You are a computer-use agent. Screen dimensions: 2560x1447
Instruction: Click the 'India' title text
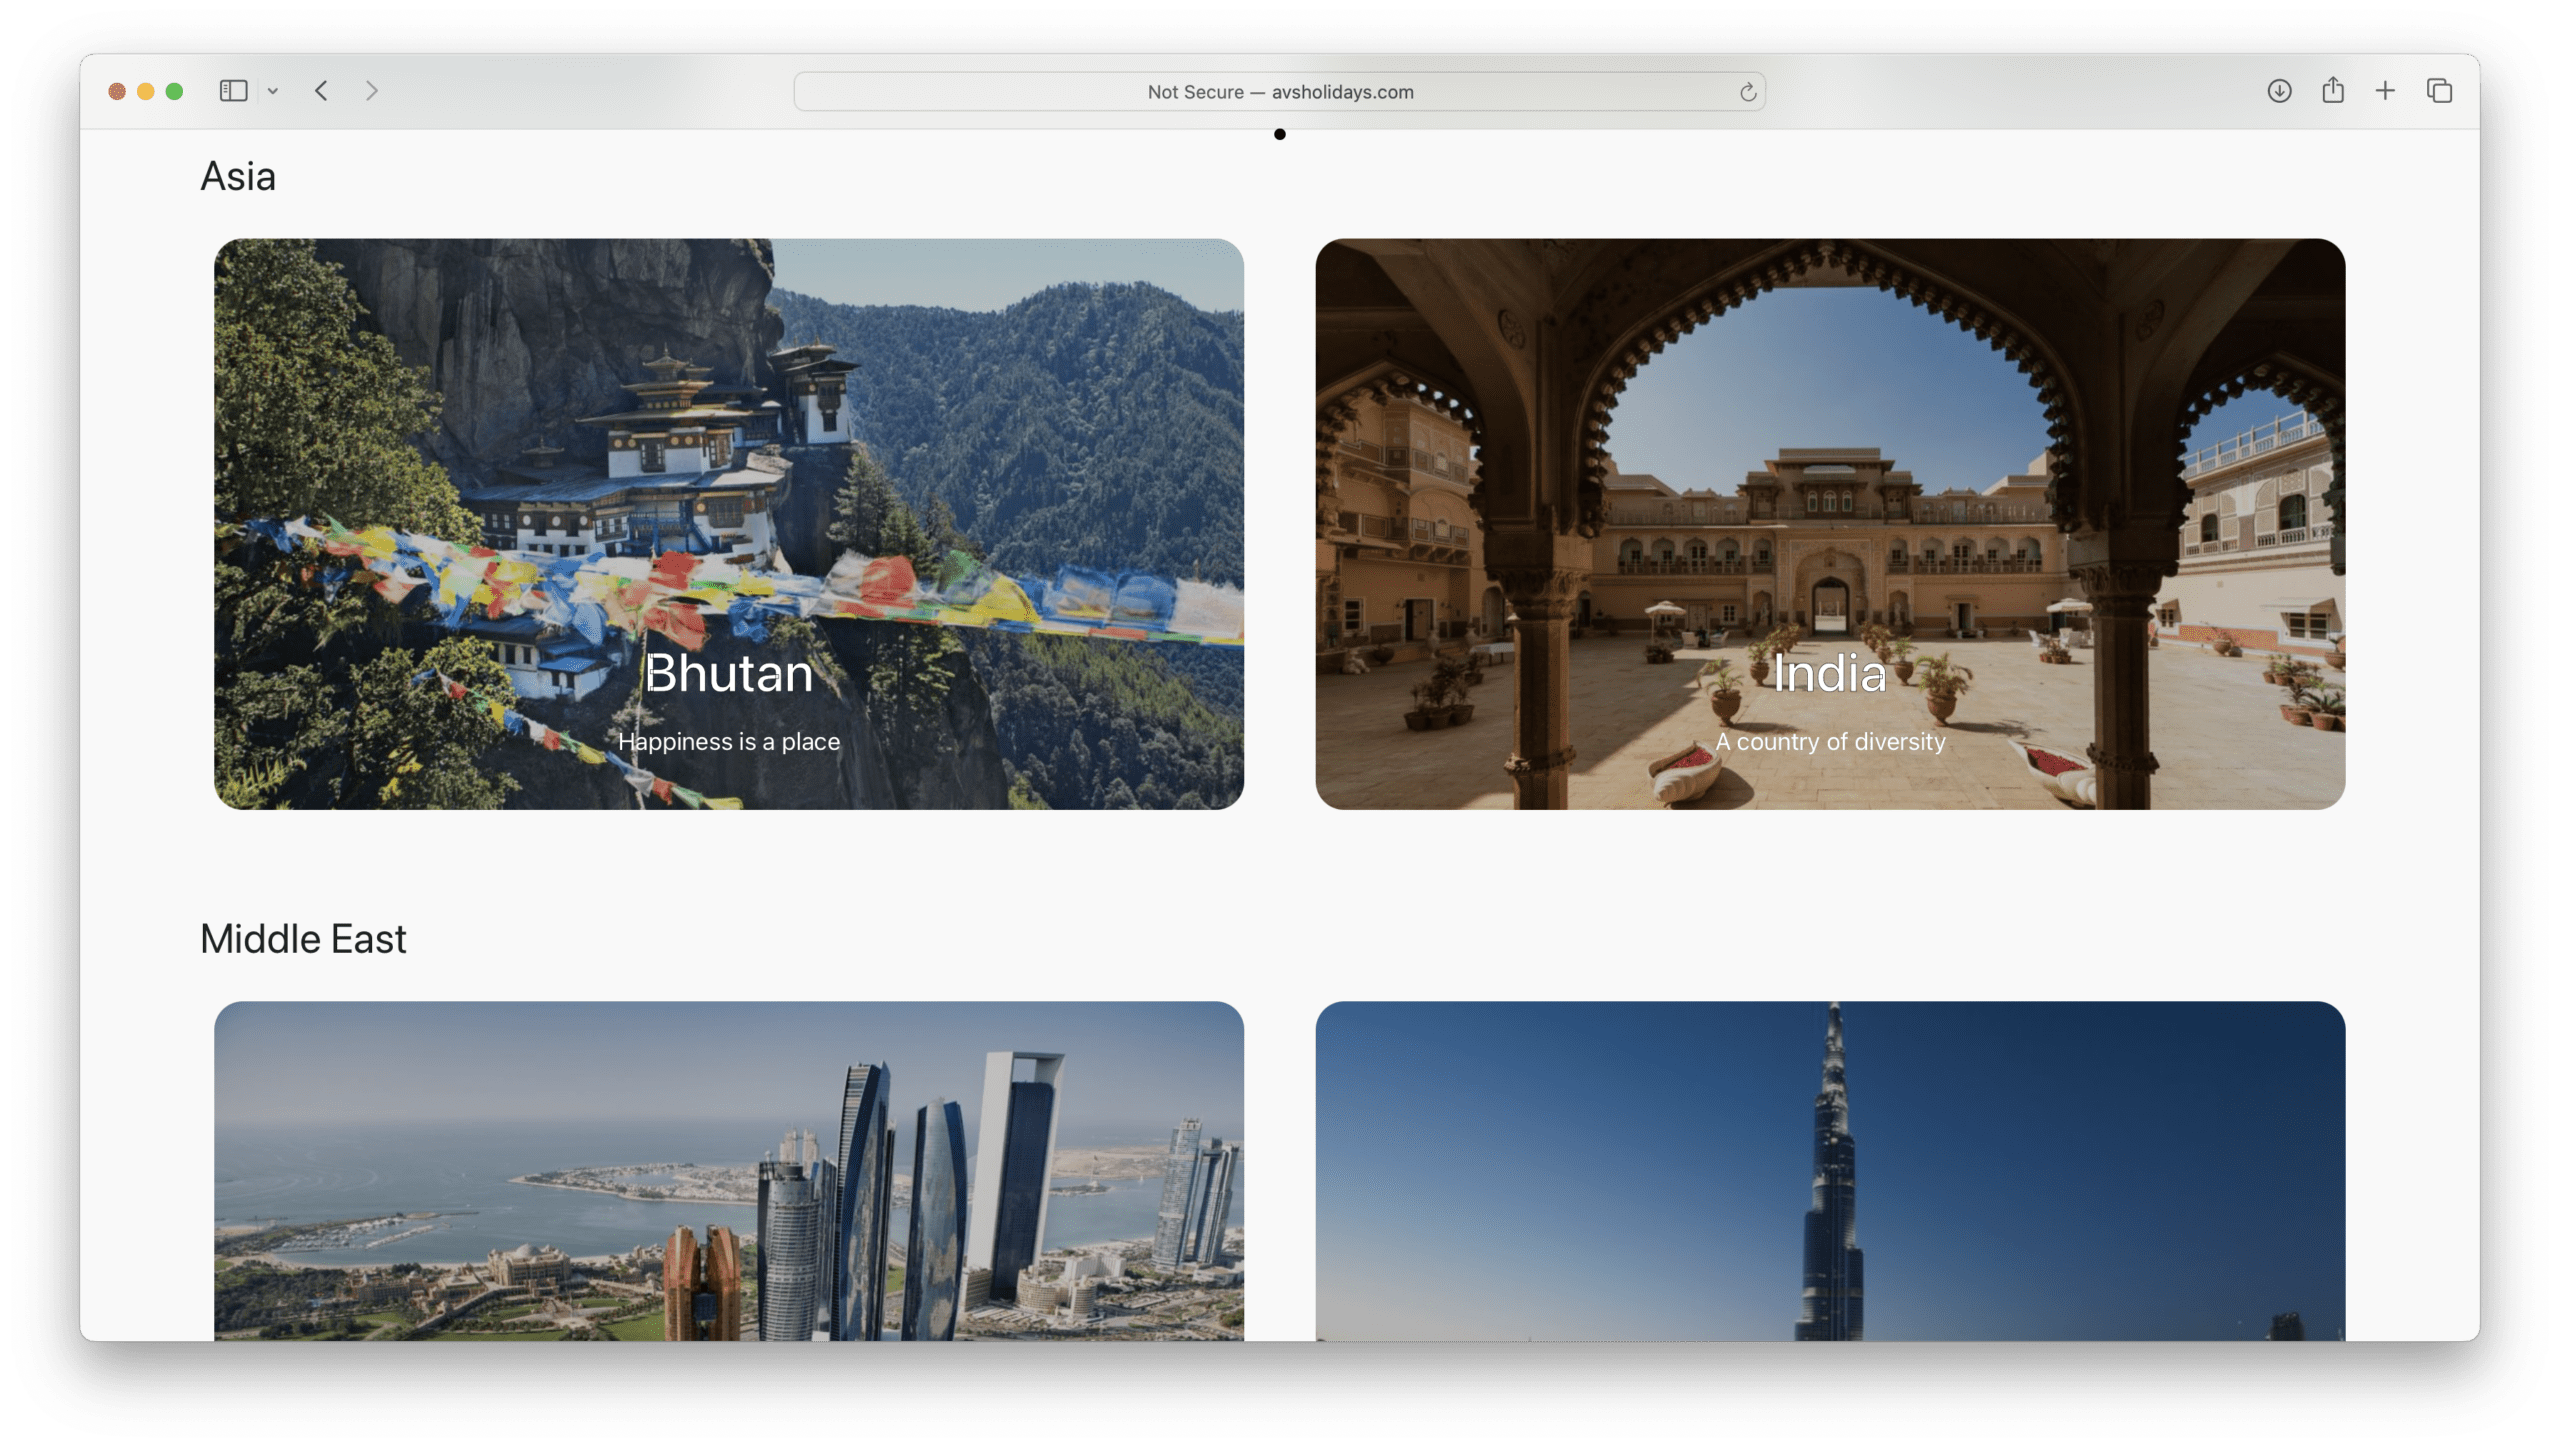pos(1829,673)
